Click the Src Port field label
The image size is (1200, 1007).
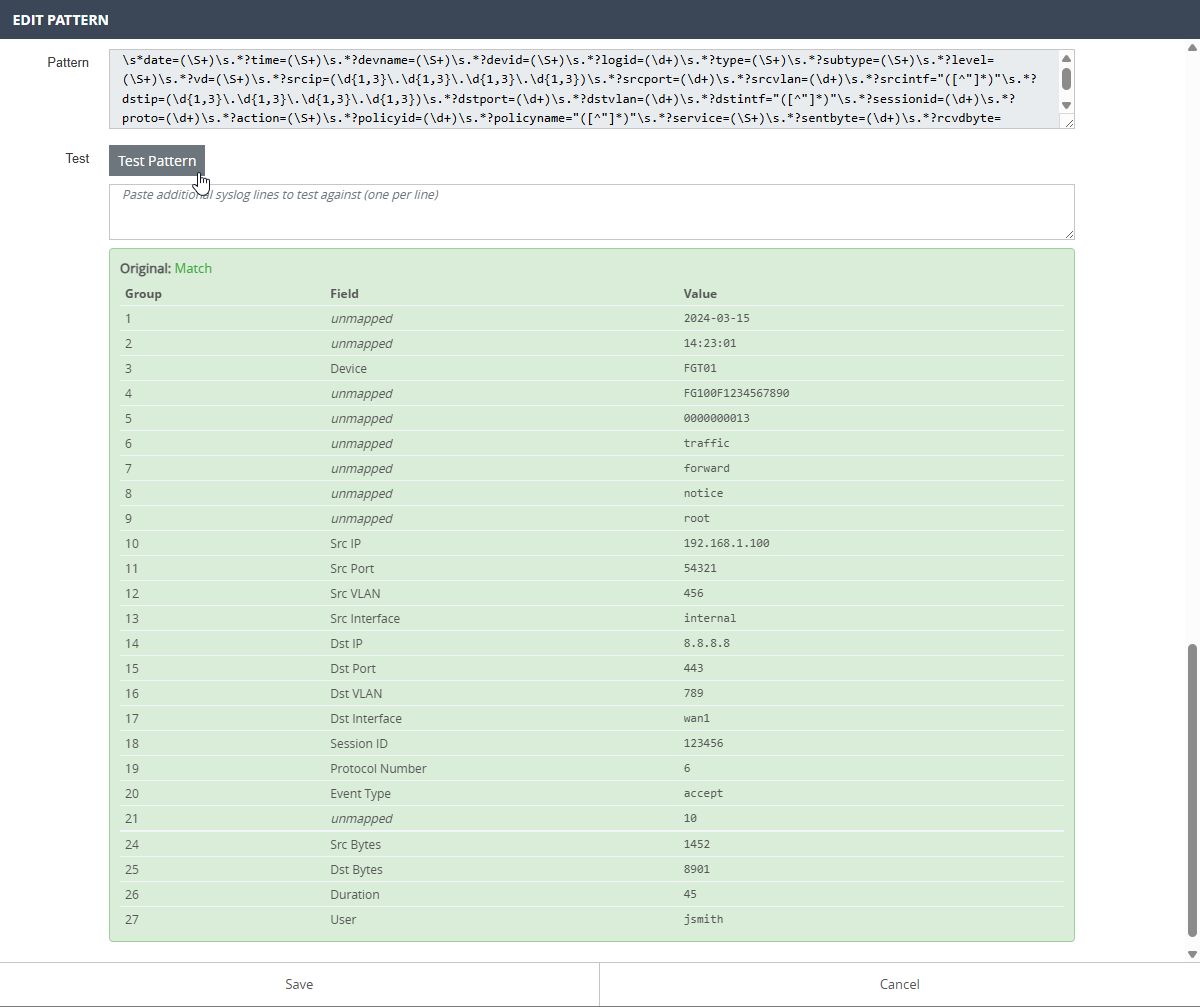[x=352, y=568]
